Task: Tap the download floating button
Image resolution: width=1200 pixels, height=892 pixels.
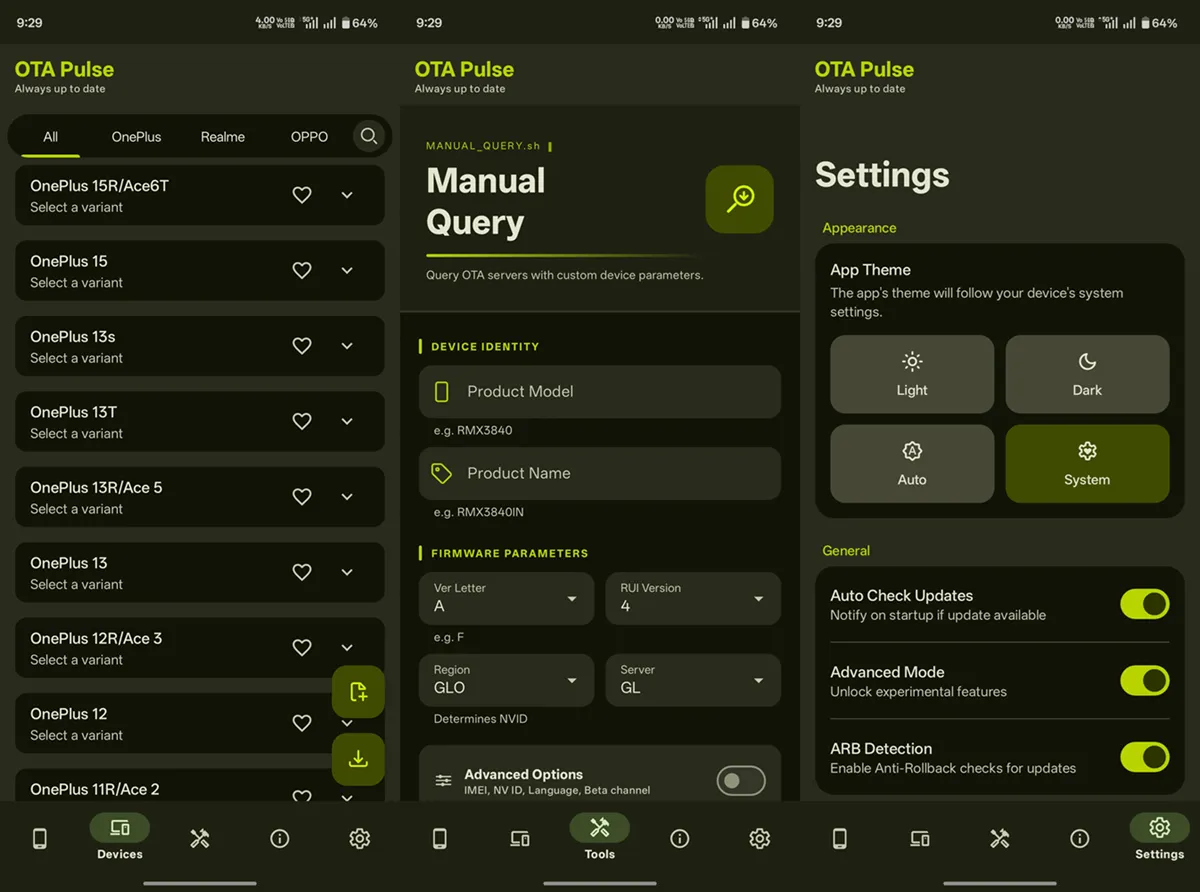Action: click(358, 759)
